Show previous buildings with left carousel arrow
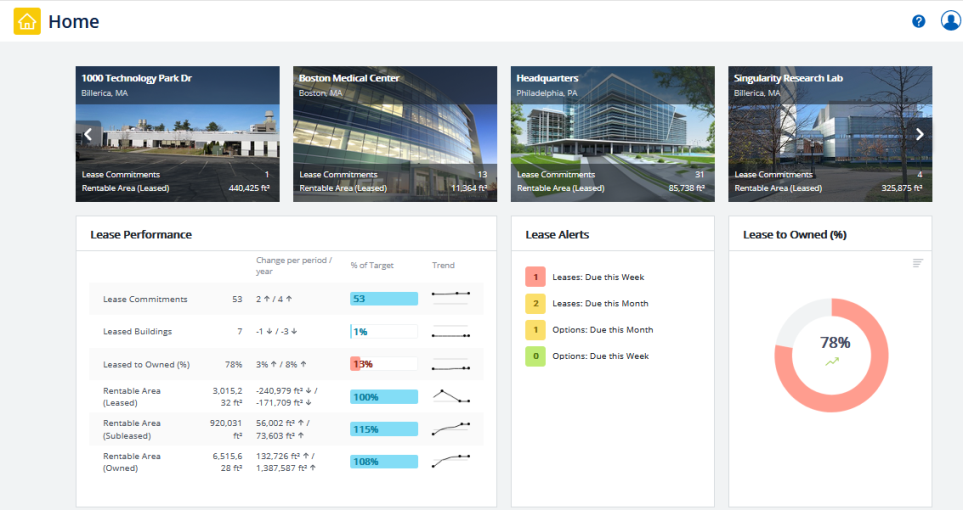The width and height of the screenshot is (963, 511). (x=88, y=134)
